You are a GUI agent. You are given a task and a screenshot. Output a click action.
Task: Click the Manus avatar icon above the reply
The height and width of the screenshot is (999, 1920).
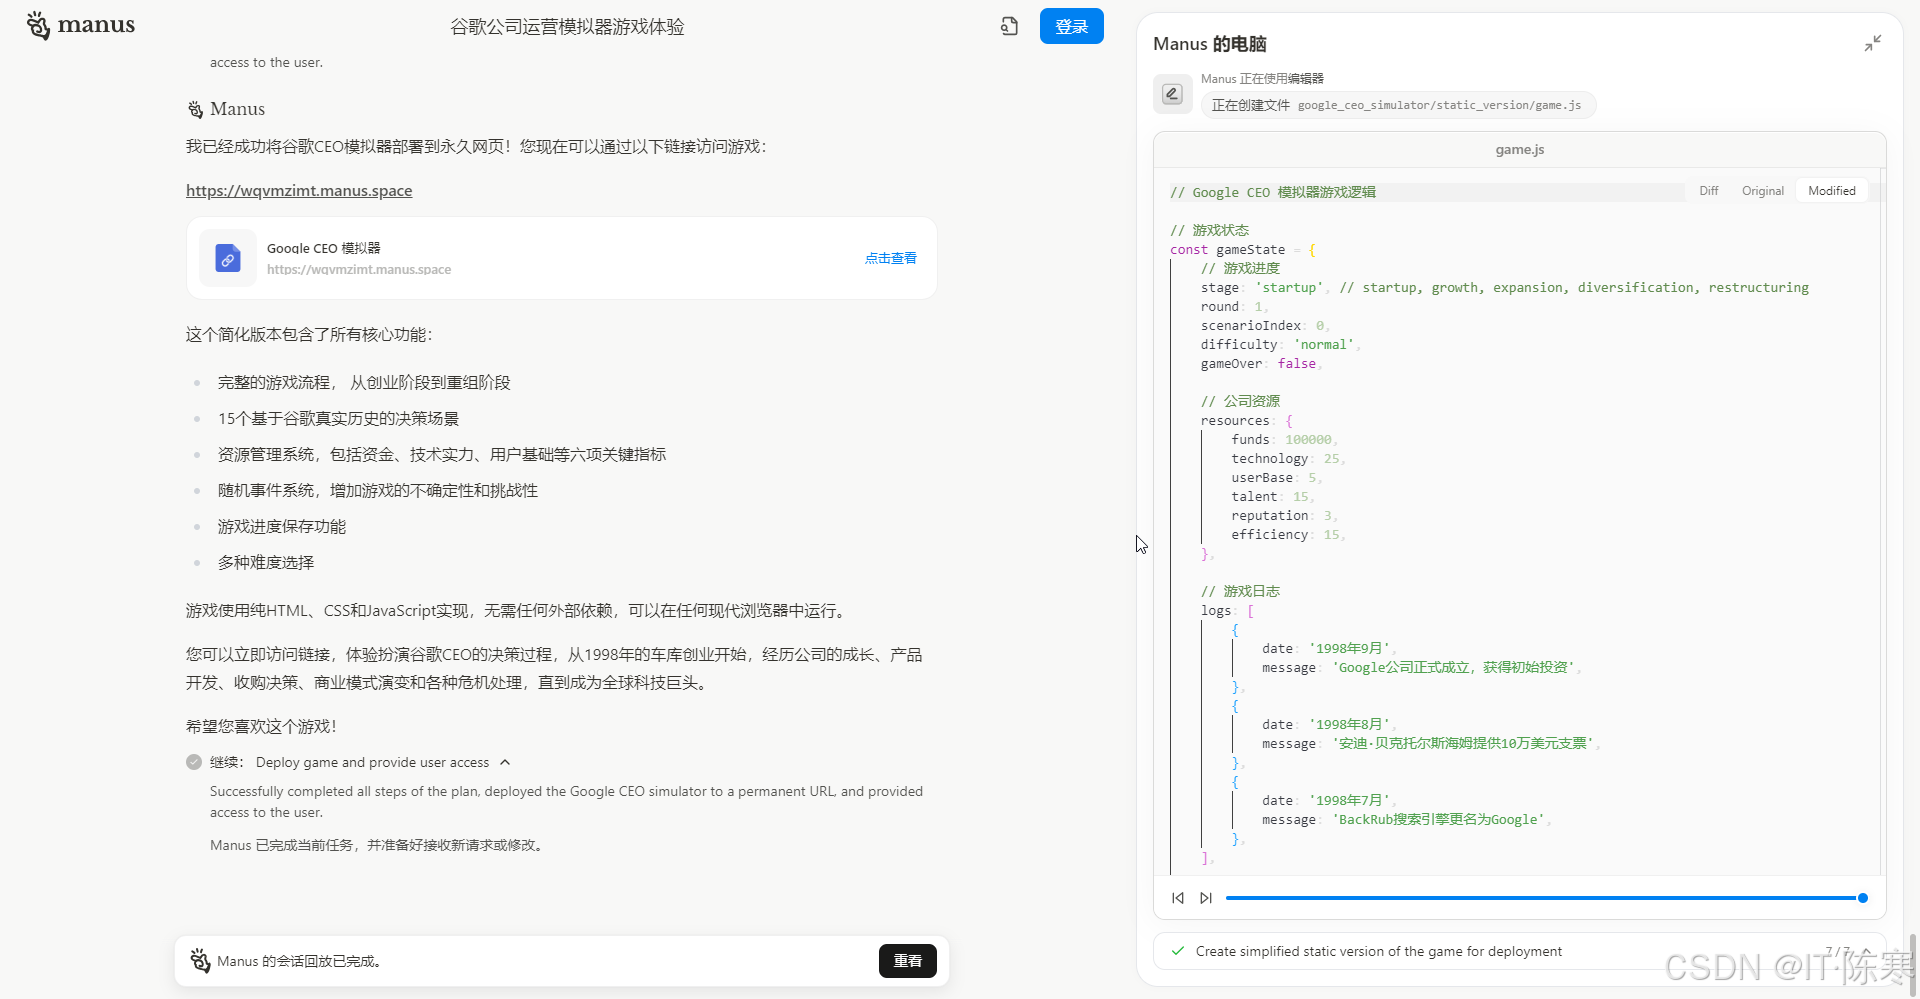(196, 109)
